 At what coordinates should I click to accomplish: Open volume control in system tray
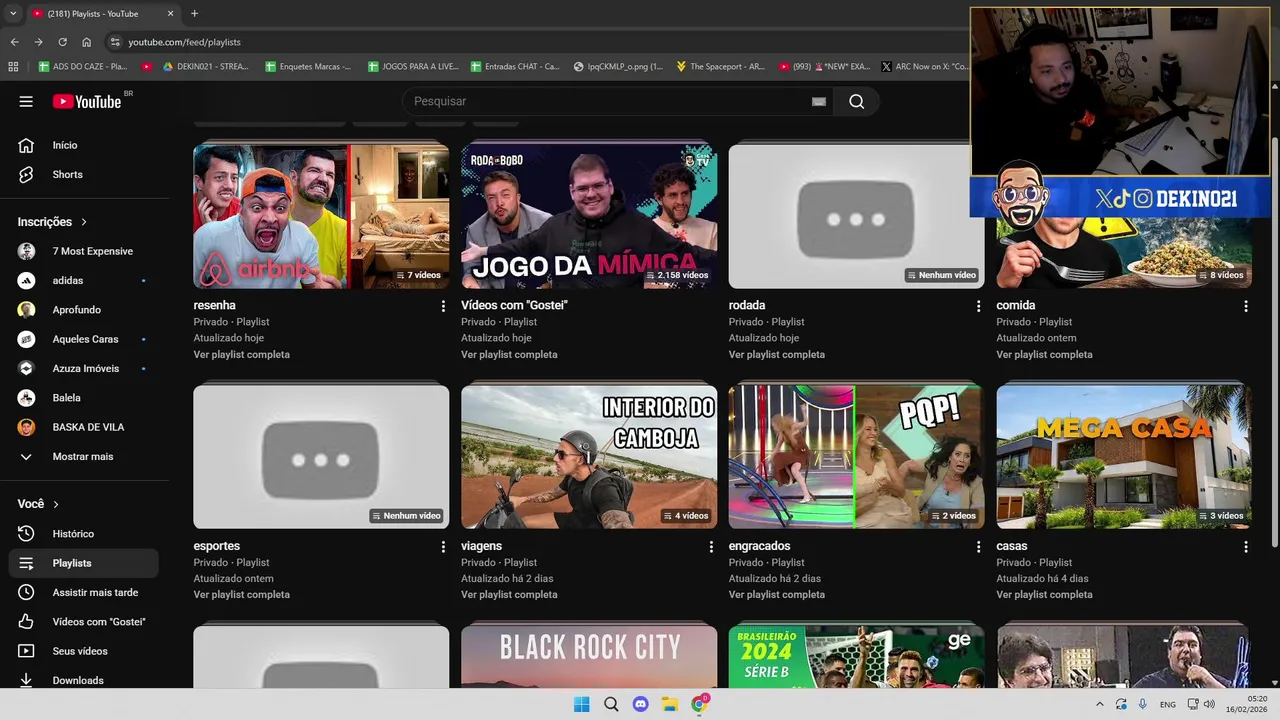tap(1209, 704)
